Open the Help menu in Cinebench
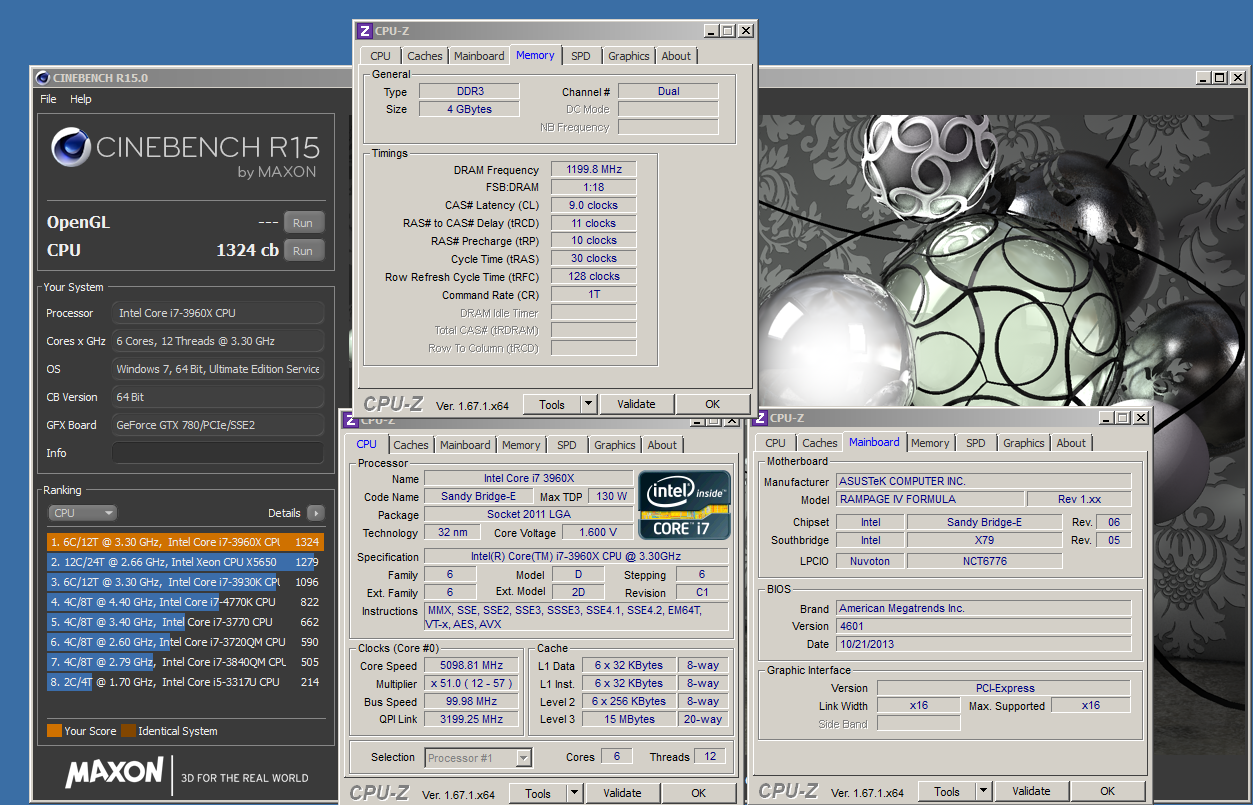The width and height of the screenshot is (1253, 805). tap(81, 99)
